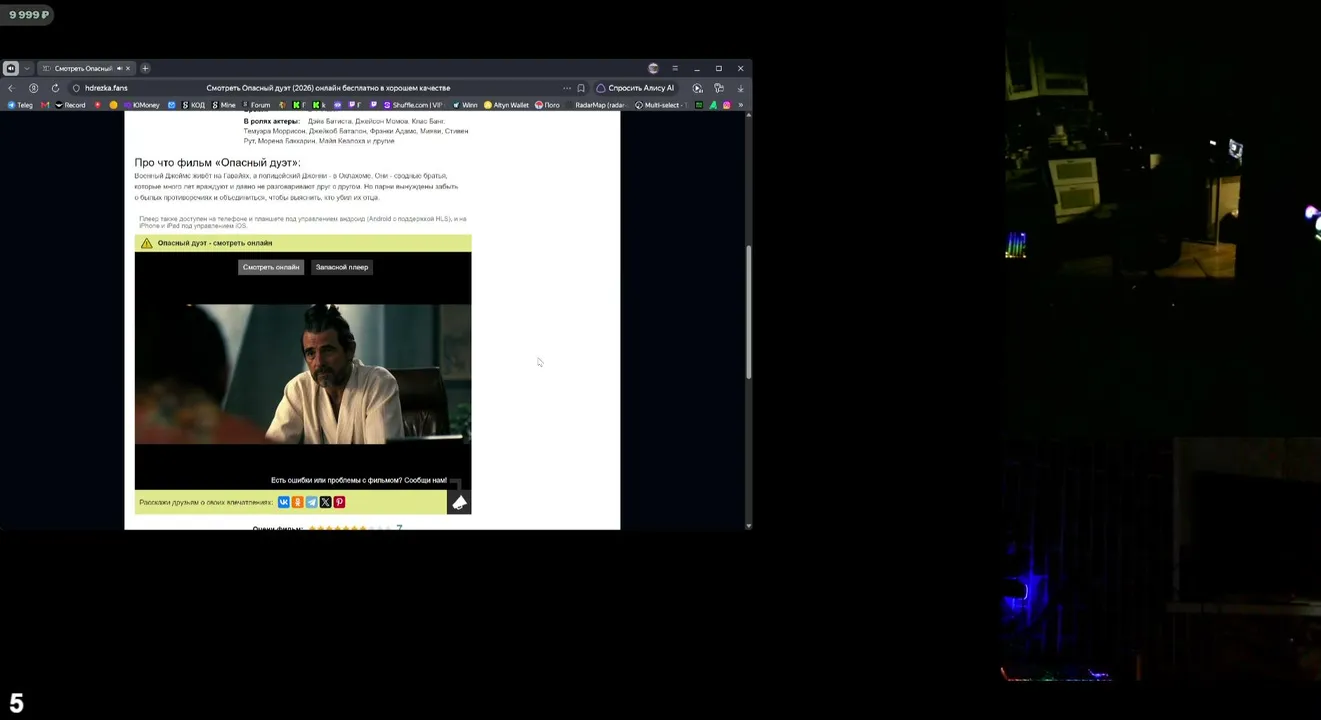This screenshot has width=1321, height=720.
Task: Expand hidden bookmarks chevron
Action: pyautogui.click(x=740, y=105)
